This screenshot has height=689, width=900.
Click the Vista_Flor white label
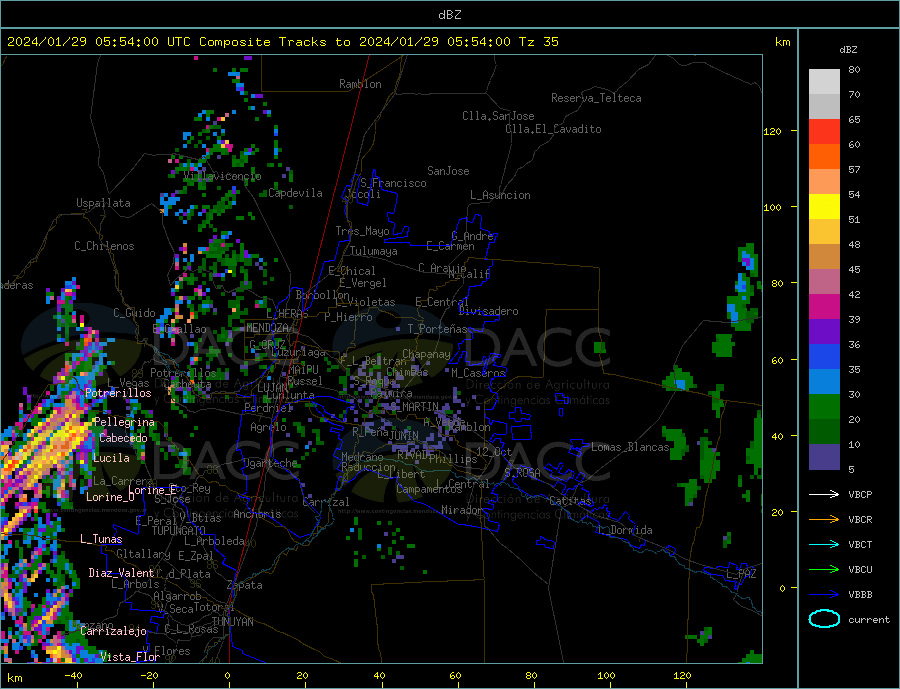pos(130,657)
